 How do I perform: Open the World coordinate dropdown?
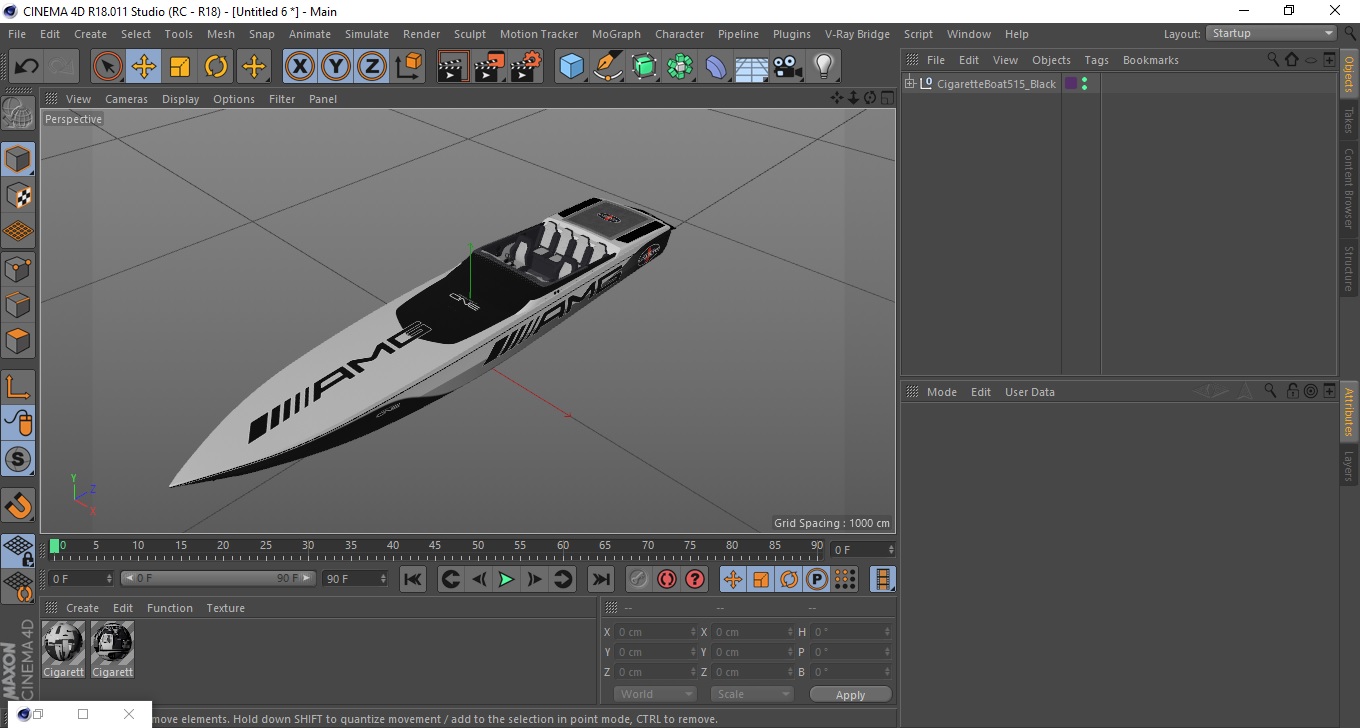coord(655,694)
